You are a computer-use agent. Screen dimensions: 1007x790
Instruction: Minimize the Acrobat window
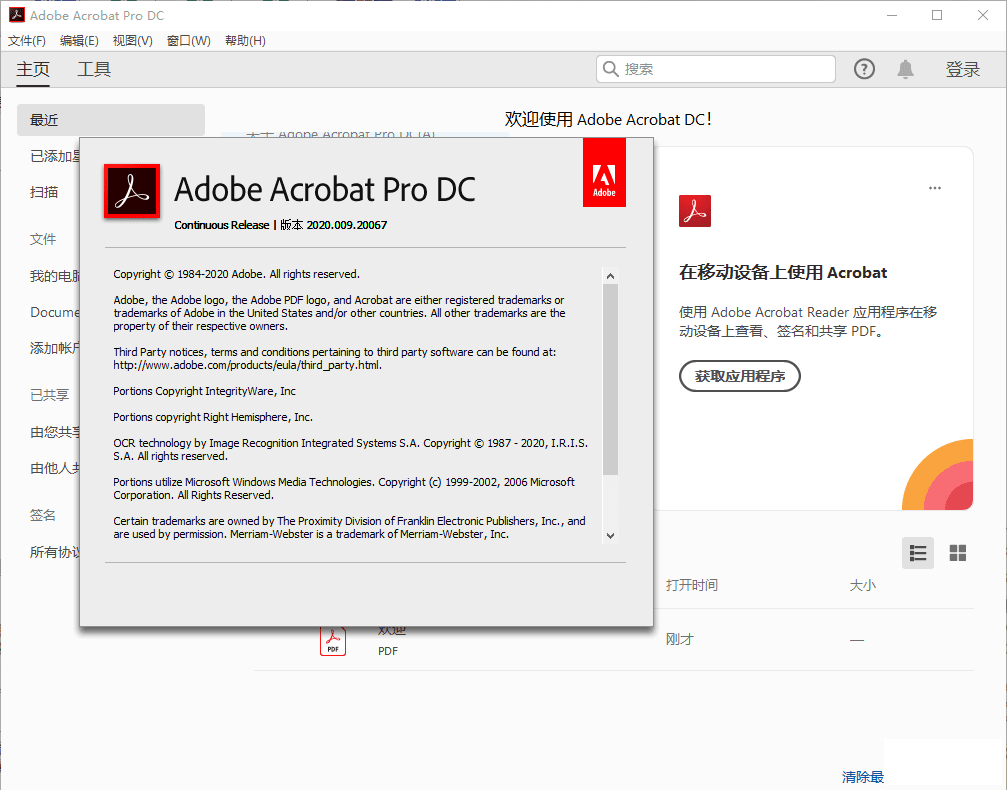click(891, 15)
